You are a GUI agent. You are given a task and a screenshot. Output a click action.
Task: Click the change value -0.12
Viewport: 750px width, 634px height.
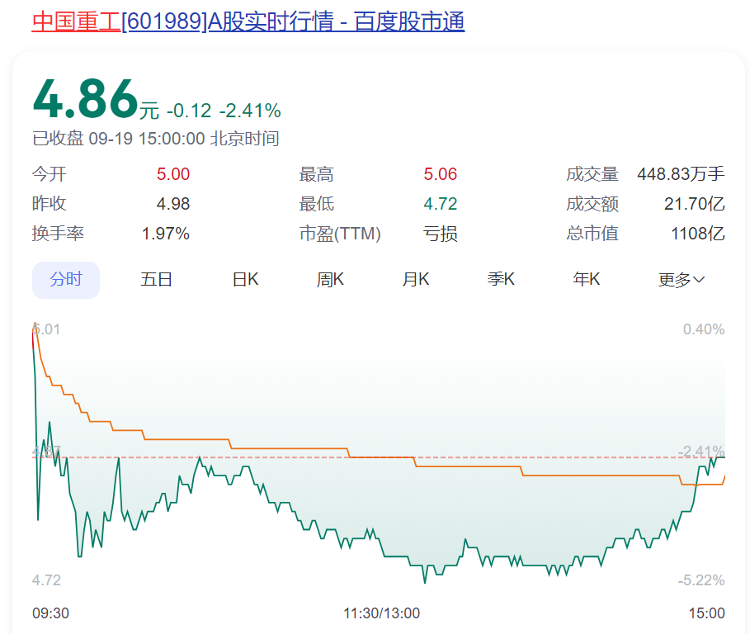point(188,111)
